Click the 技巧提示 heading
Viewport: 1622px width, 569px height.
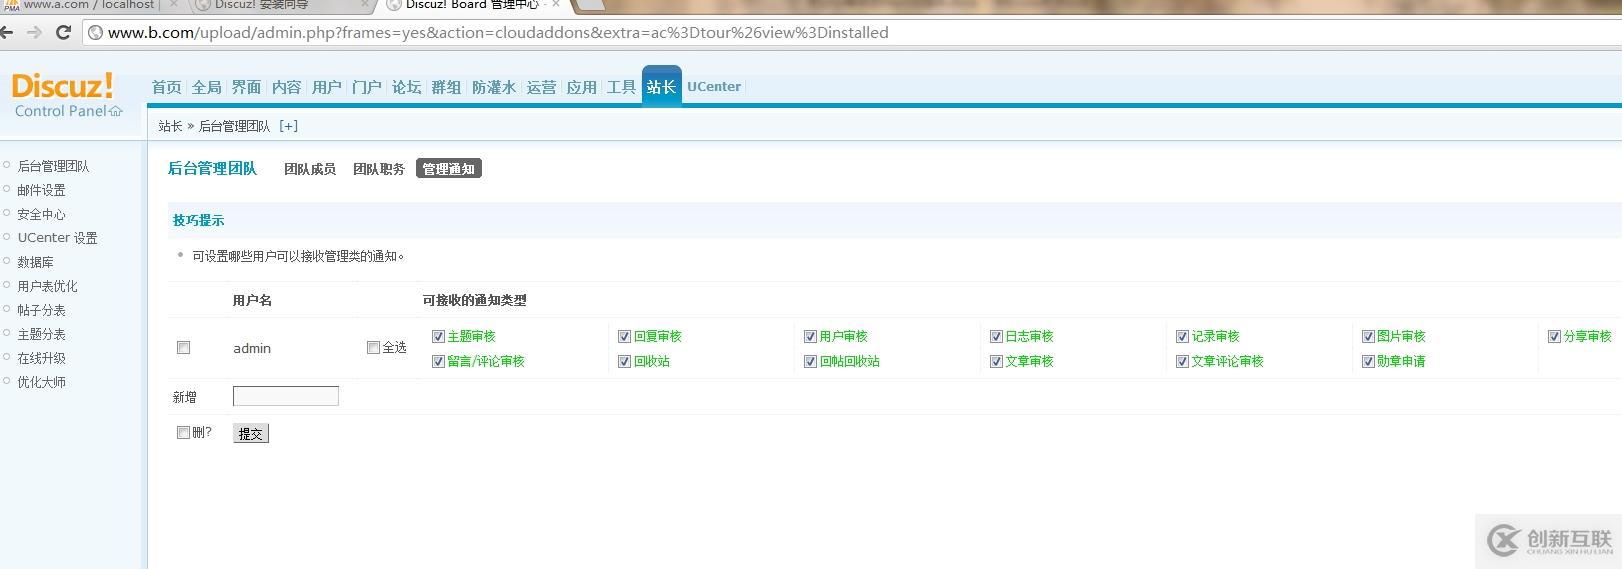(x=198, y=220)
